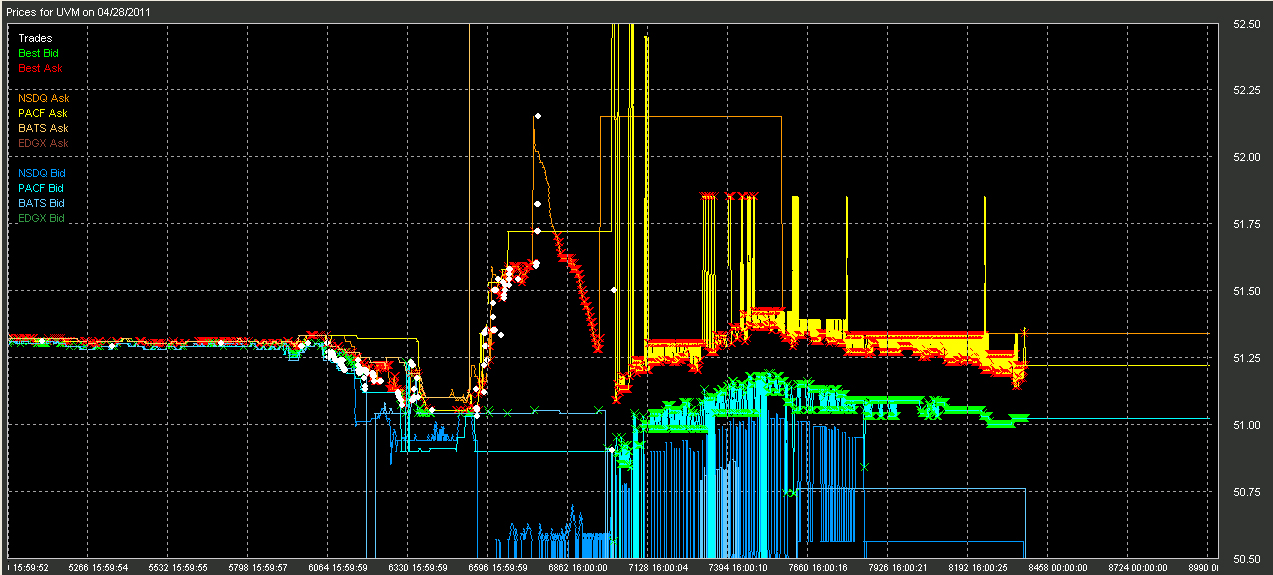Click the 50.75 price axis label
Viewport: 1273px width, 575px height.
point(1246,492)
